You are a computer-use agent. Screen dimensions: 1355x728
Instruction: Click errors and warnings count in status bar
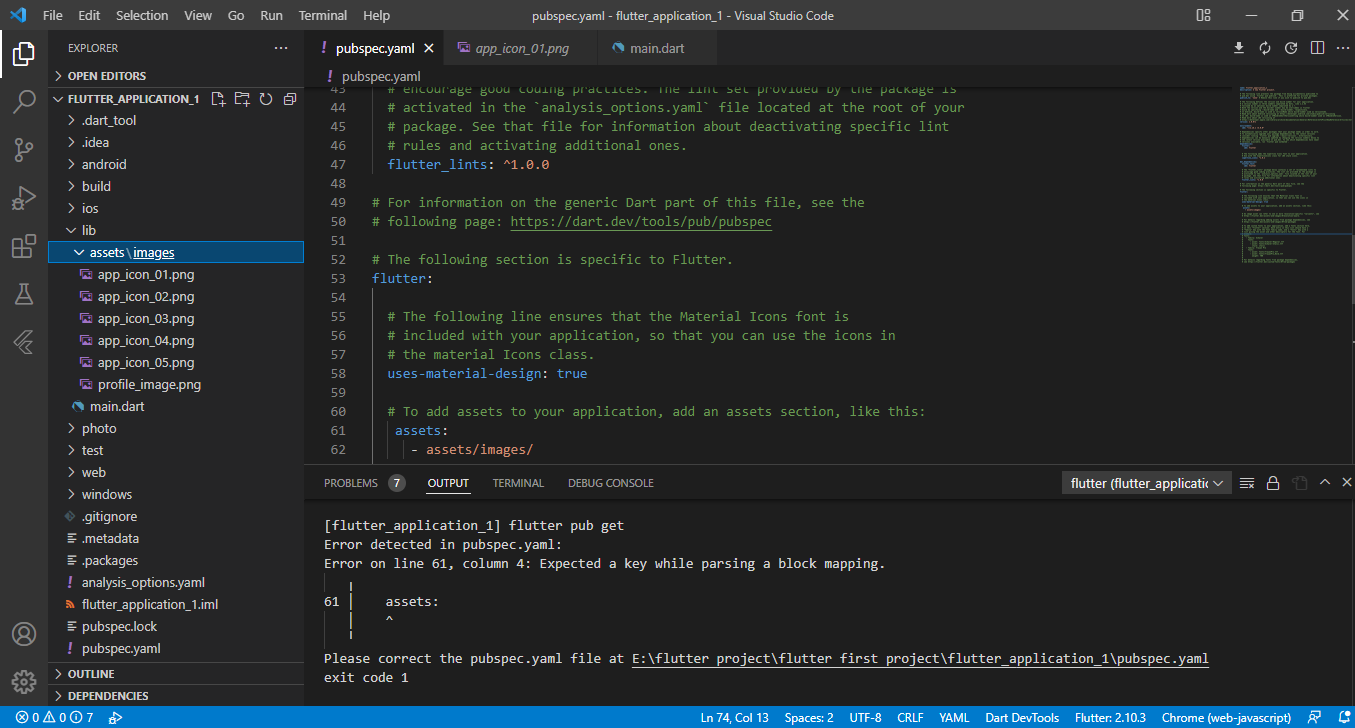(54, 717)
